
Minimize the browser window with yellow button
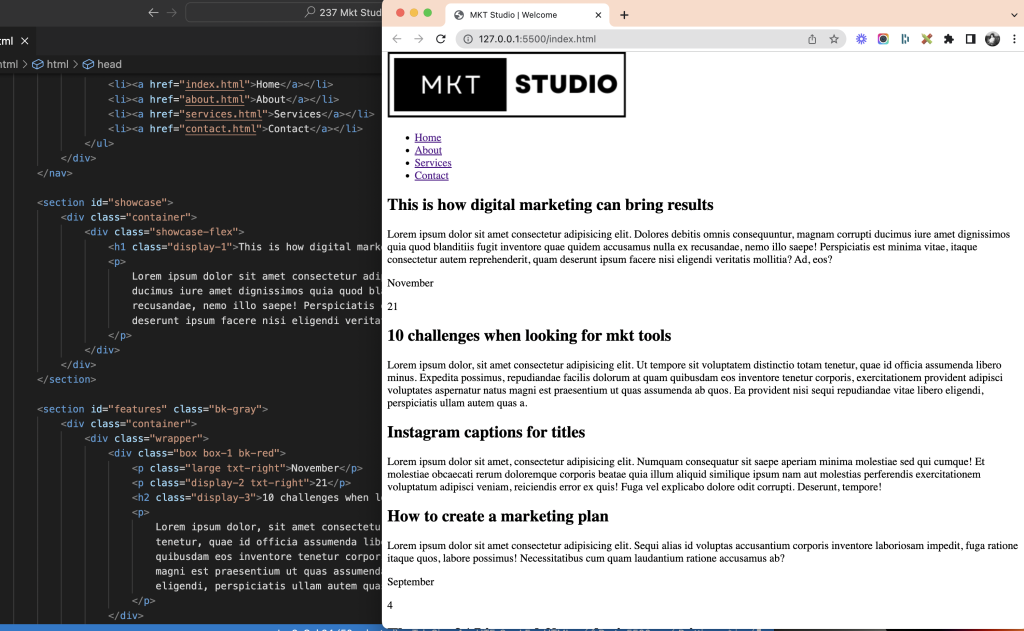[414, 13]
